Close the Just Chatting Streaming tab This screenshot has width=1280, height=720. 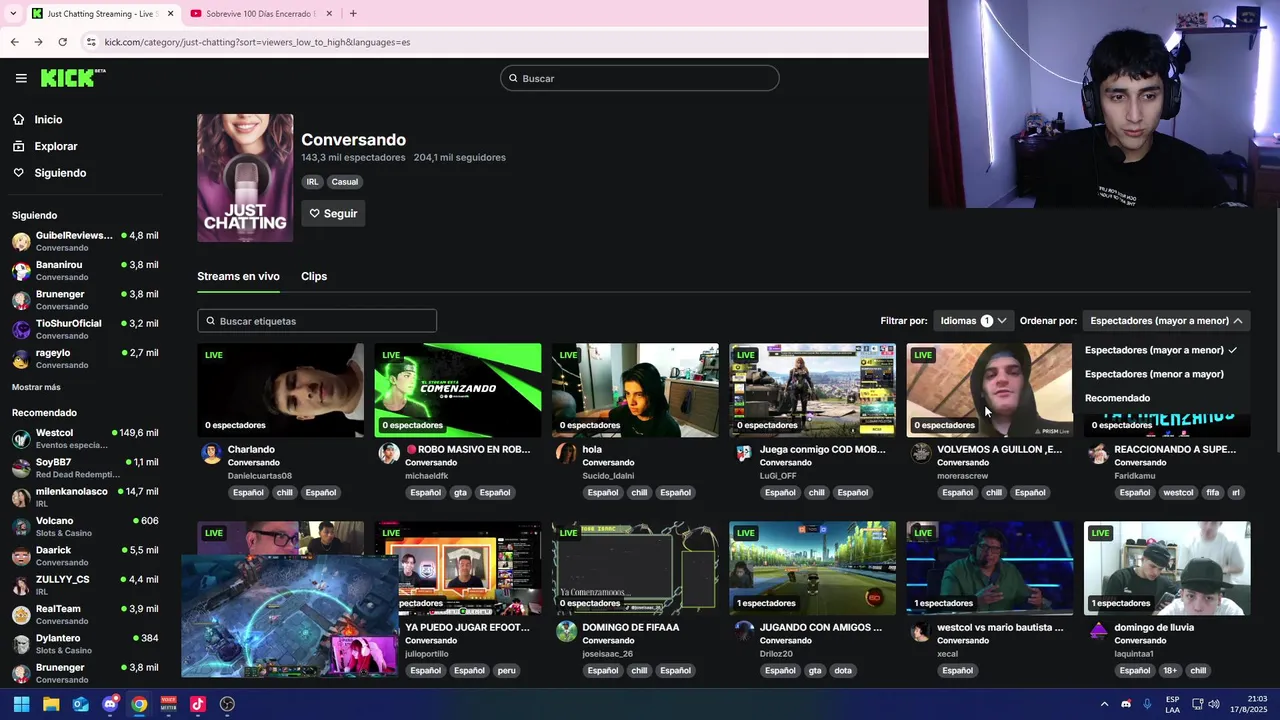coord(170,13)
